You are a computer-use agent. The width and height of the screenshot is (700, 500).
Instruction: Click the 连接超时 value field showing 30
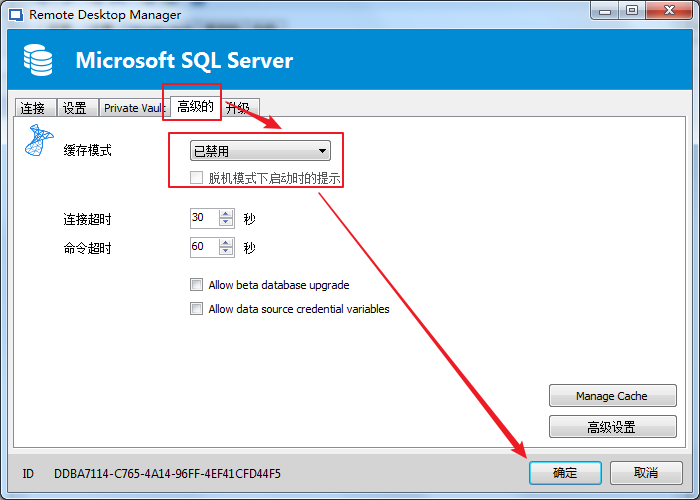pos(204,218)
